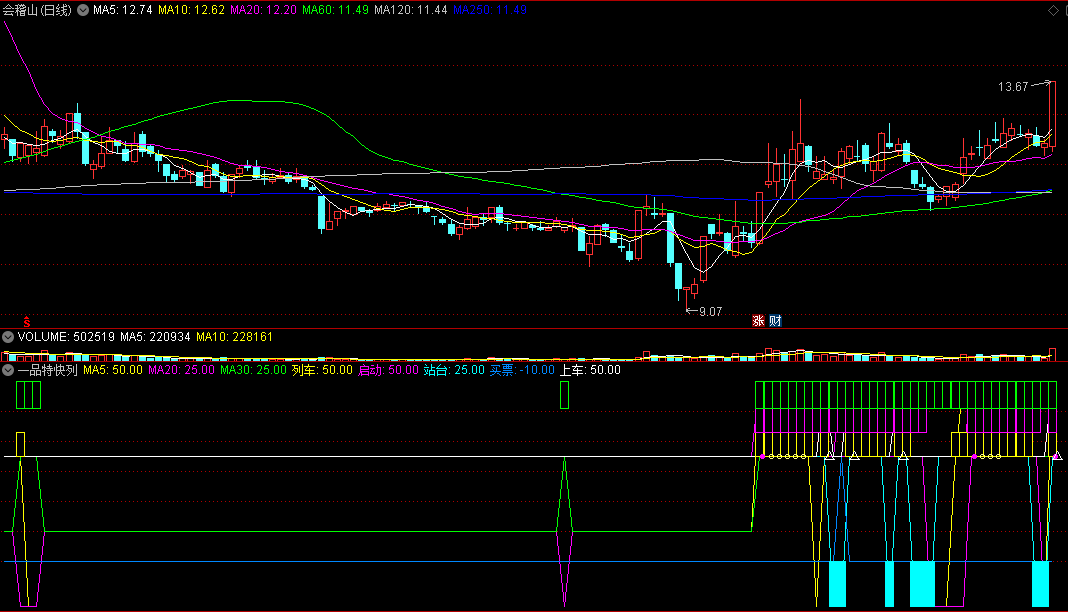Screen dimensions: 1068x612
Task: Click the 13.67 high price label
Action: pos(1013,87)
